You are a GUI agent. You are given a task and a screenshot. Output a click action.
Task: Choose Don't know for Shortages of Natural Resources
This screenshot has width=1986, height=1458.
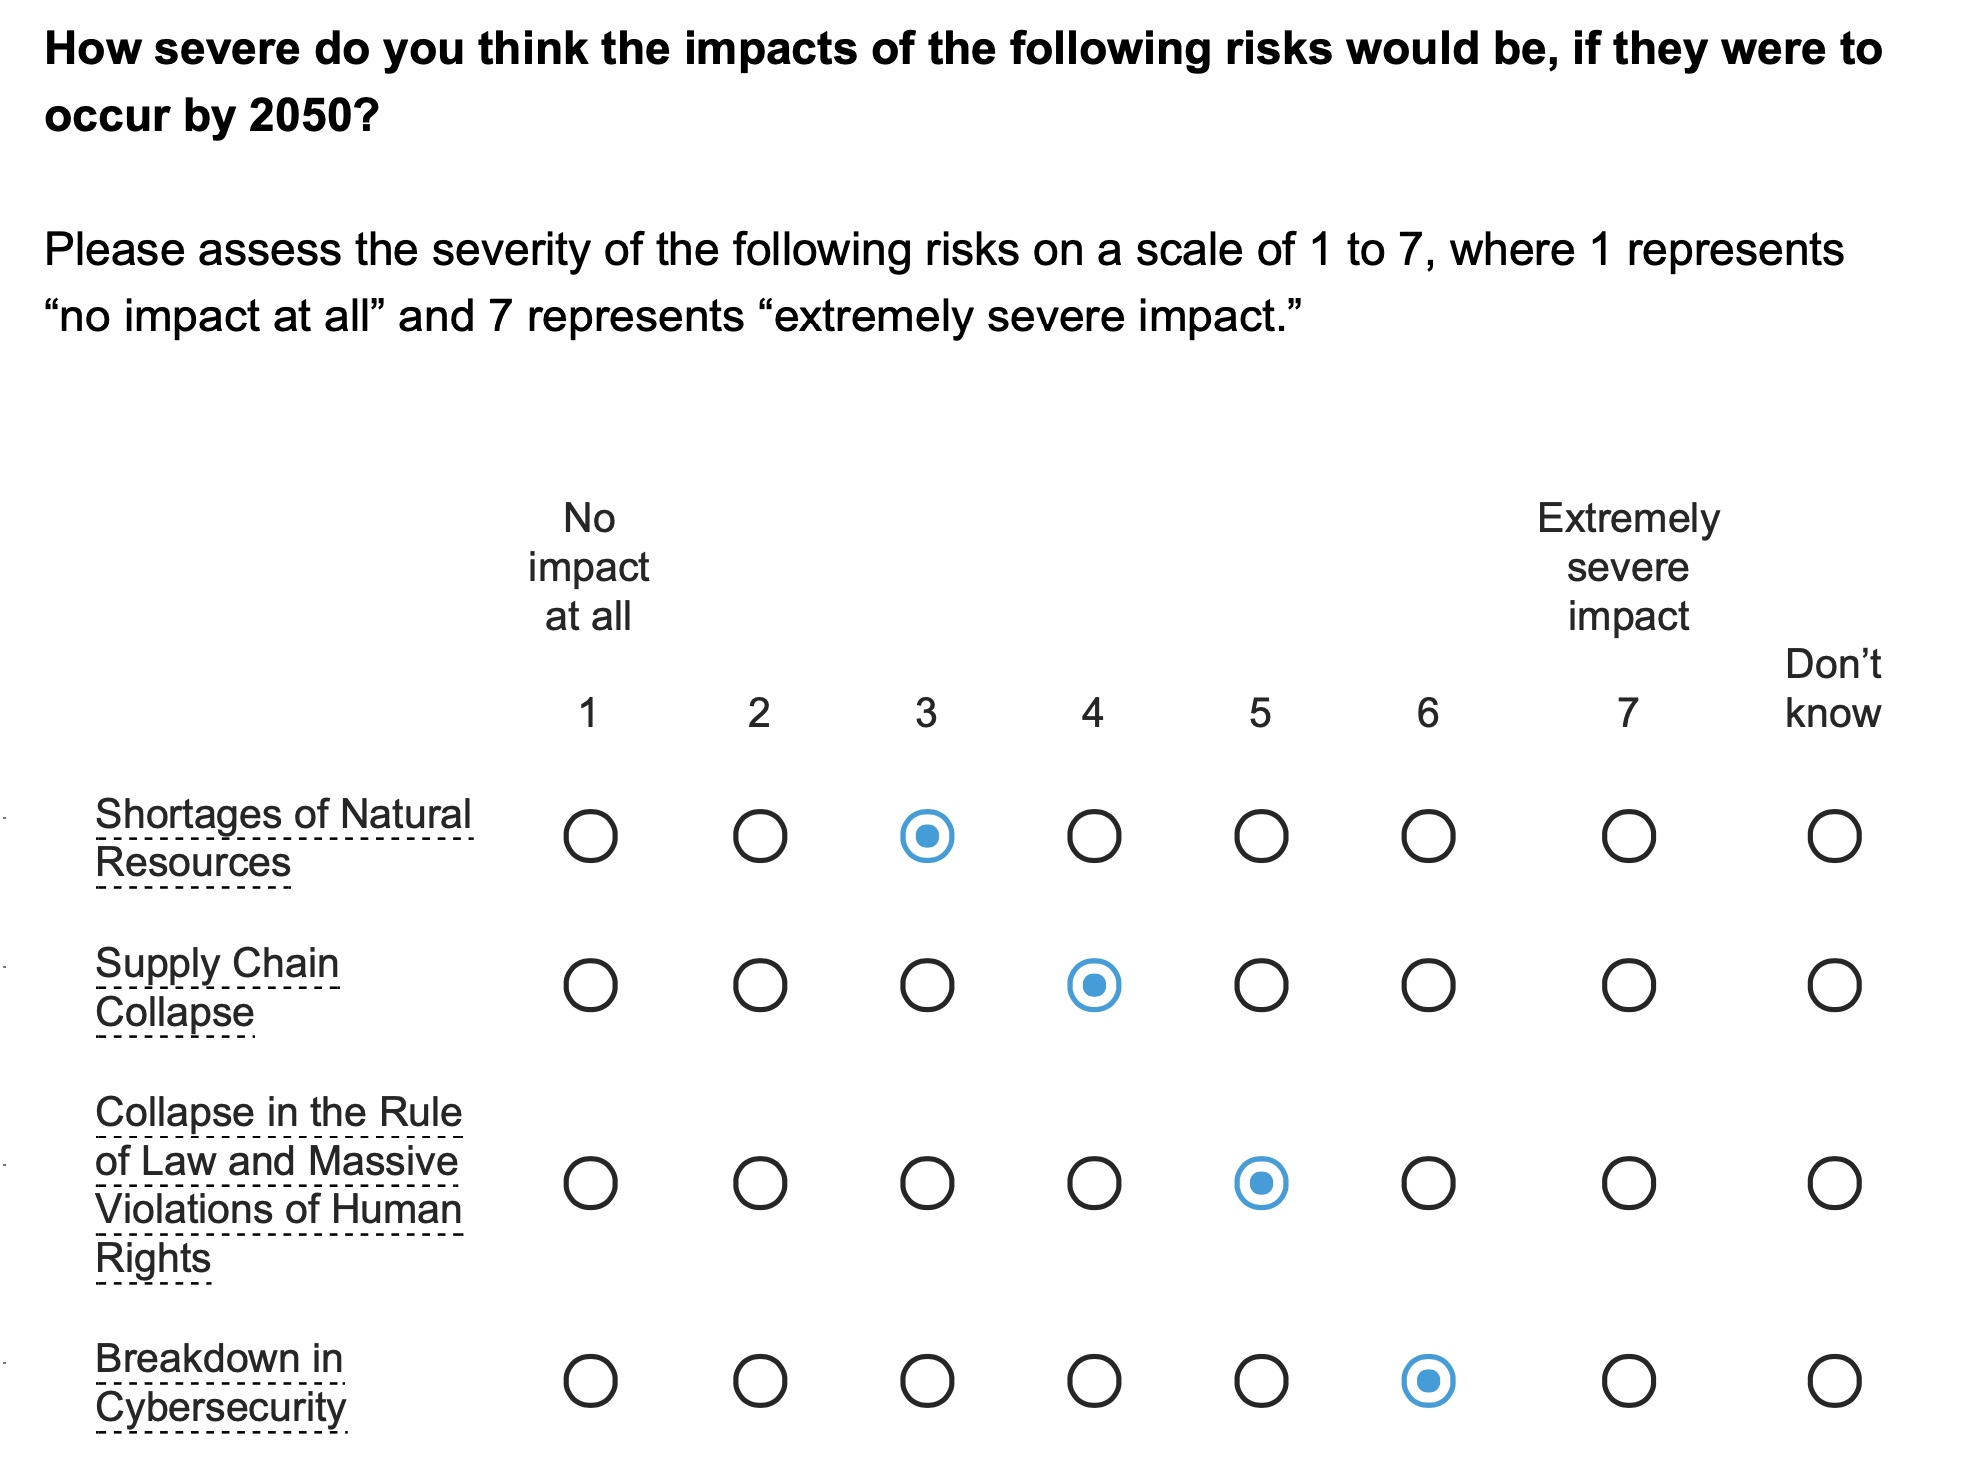point(1834,836)
